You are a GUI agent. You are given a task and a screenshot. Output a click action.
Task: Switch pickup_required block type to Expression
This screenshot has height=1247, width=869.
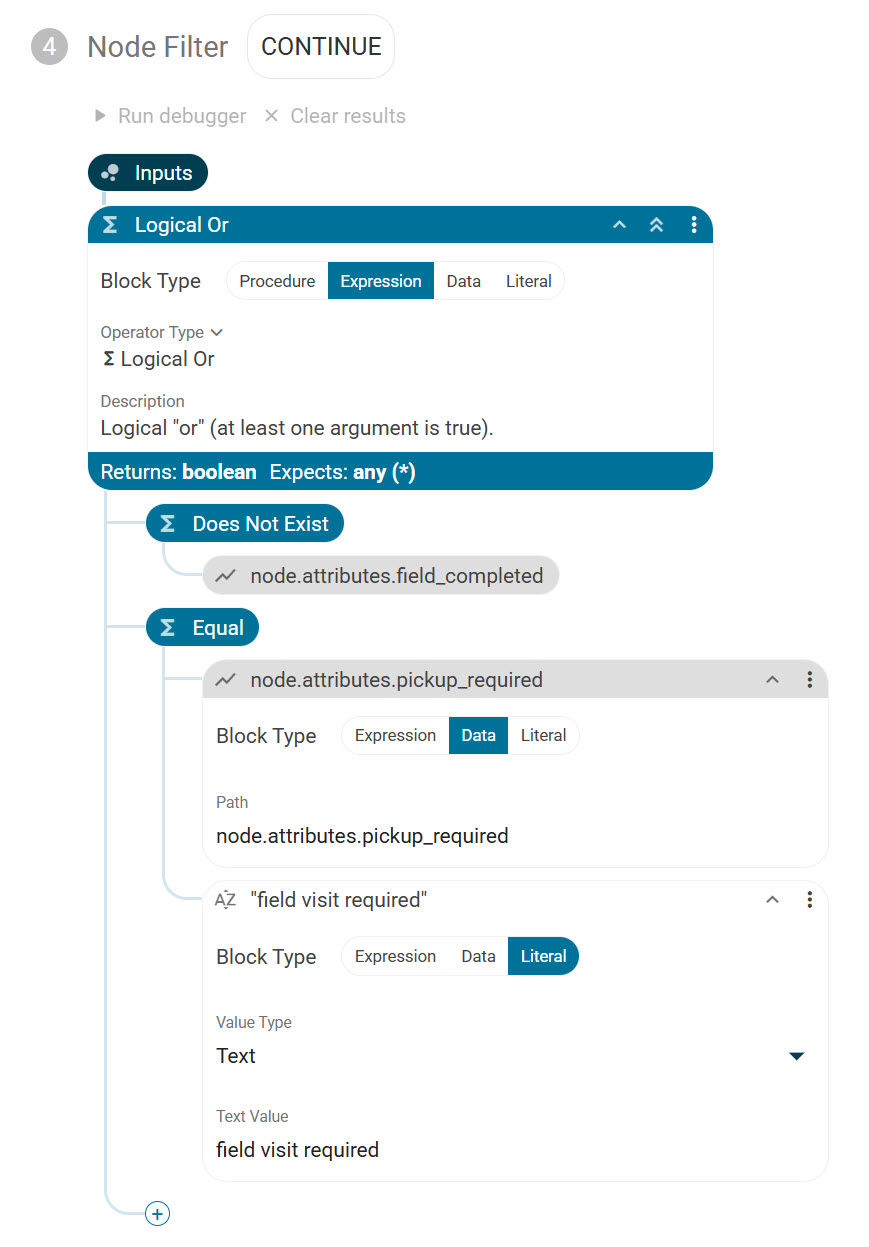[x=395, y=735]
